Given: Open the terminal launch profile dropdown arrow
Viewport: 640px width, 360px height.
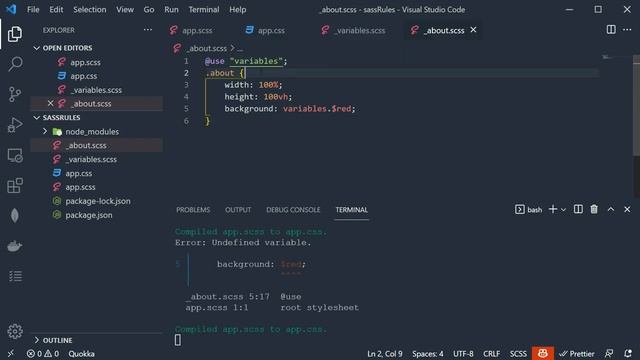Looking at the screenshot, I should (563, 209).
